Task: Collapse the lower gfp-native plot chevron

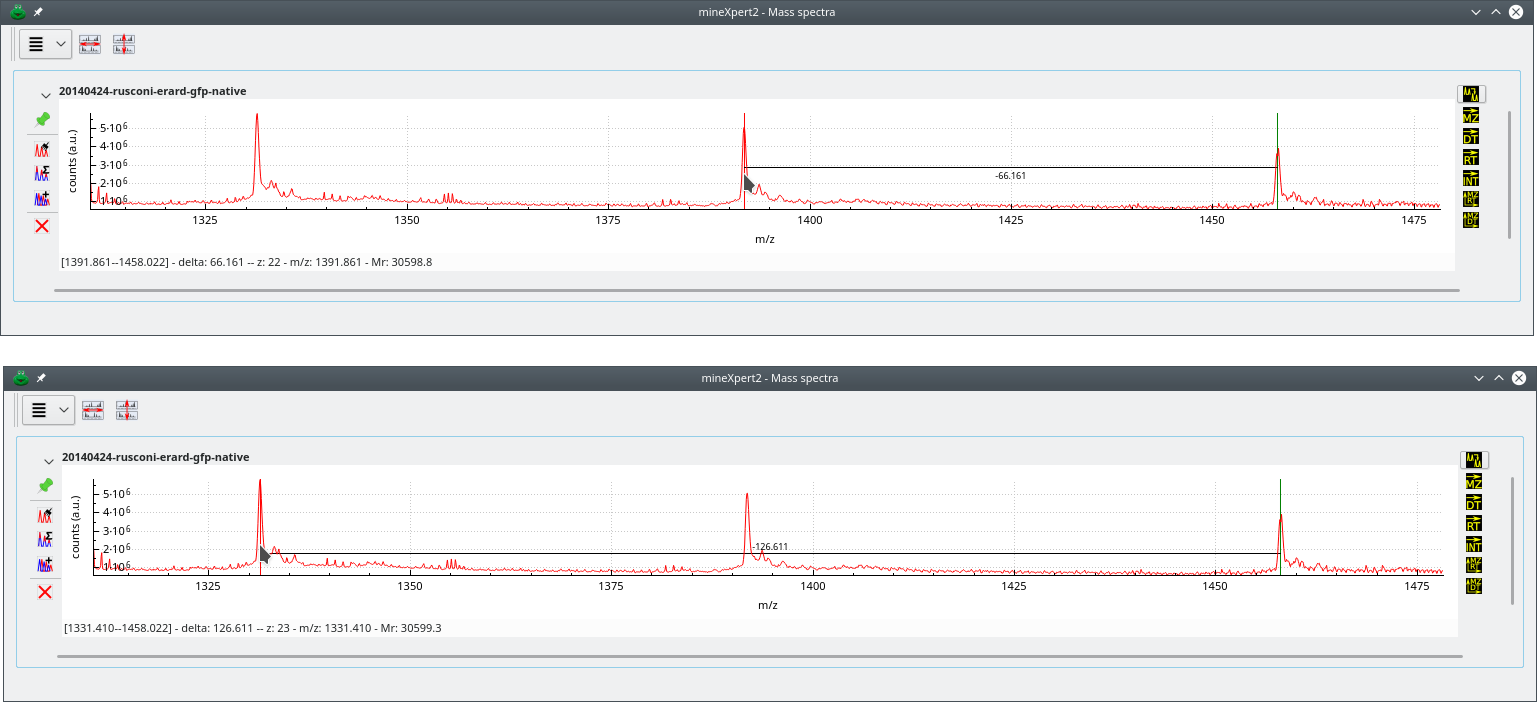Action: point(48,461)
